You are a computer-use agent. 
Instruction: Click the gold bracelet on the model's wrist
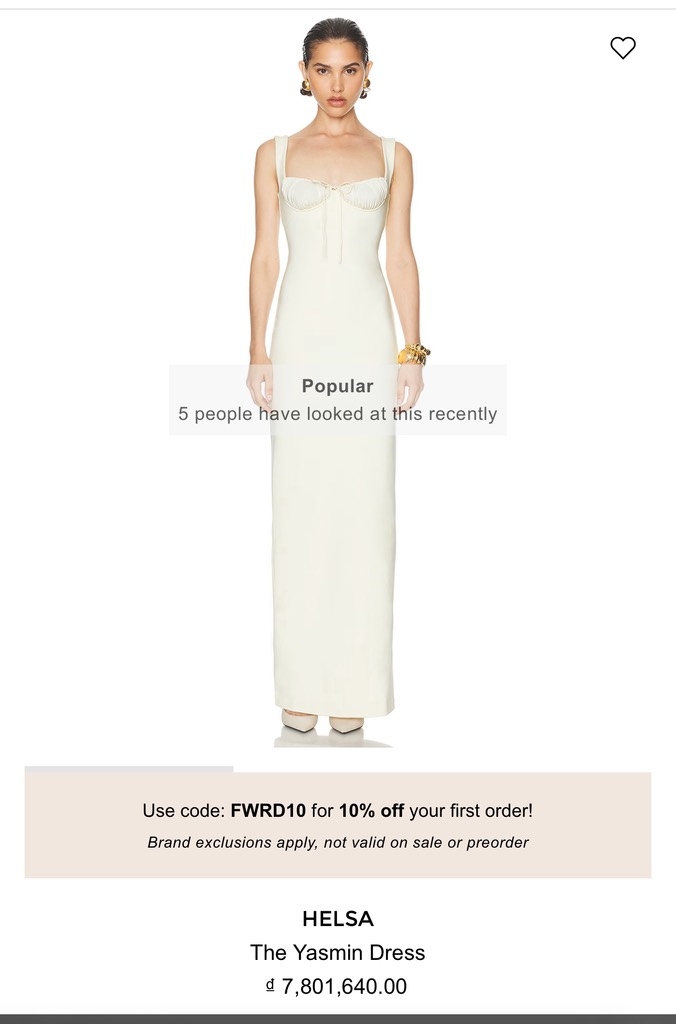pos(413,354)
